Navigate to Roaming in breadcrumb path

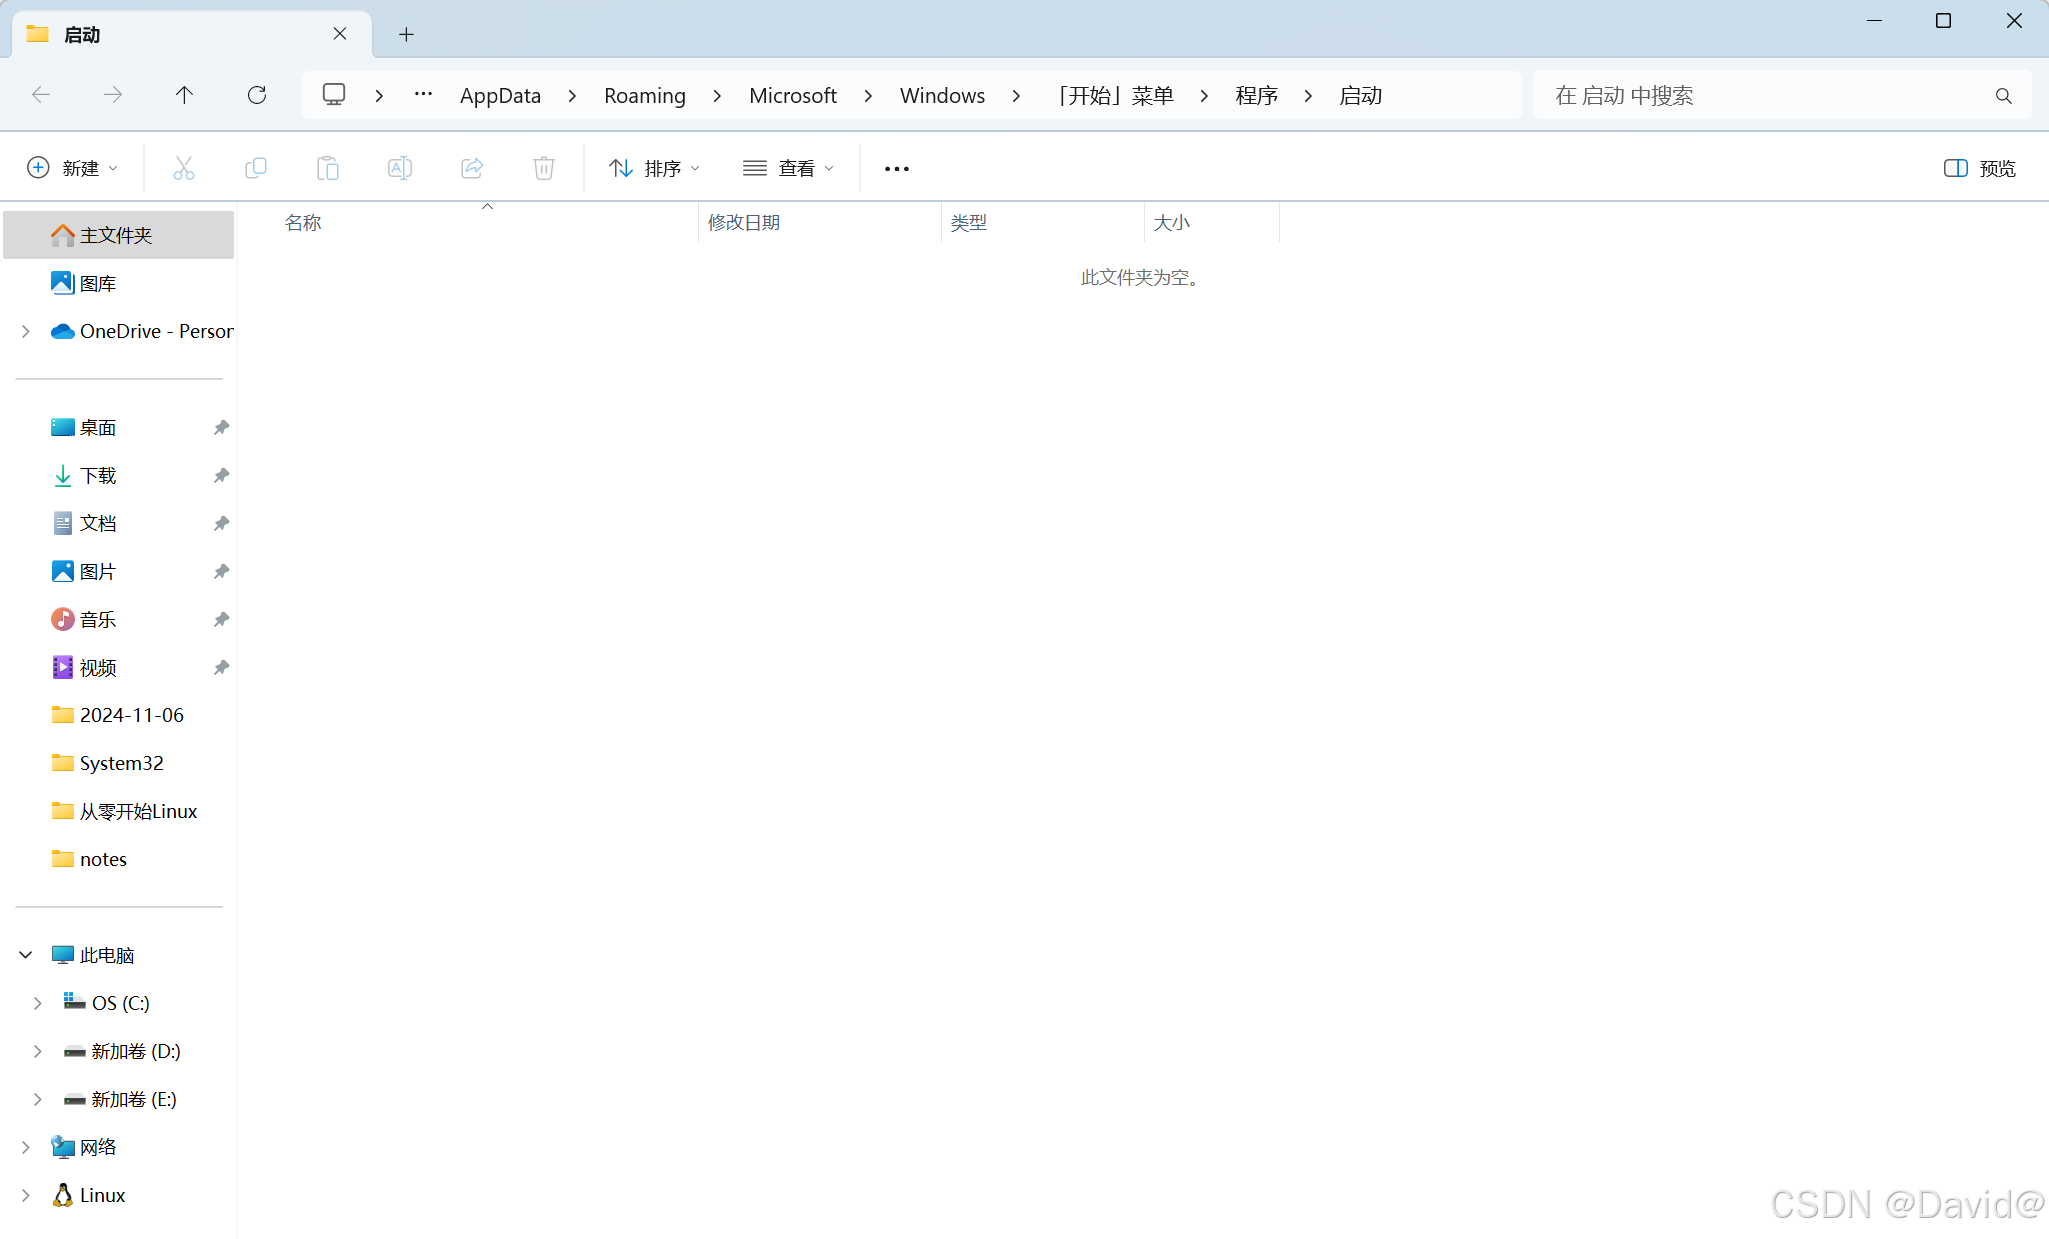[645, 95]
